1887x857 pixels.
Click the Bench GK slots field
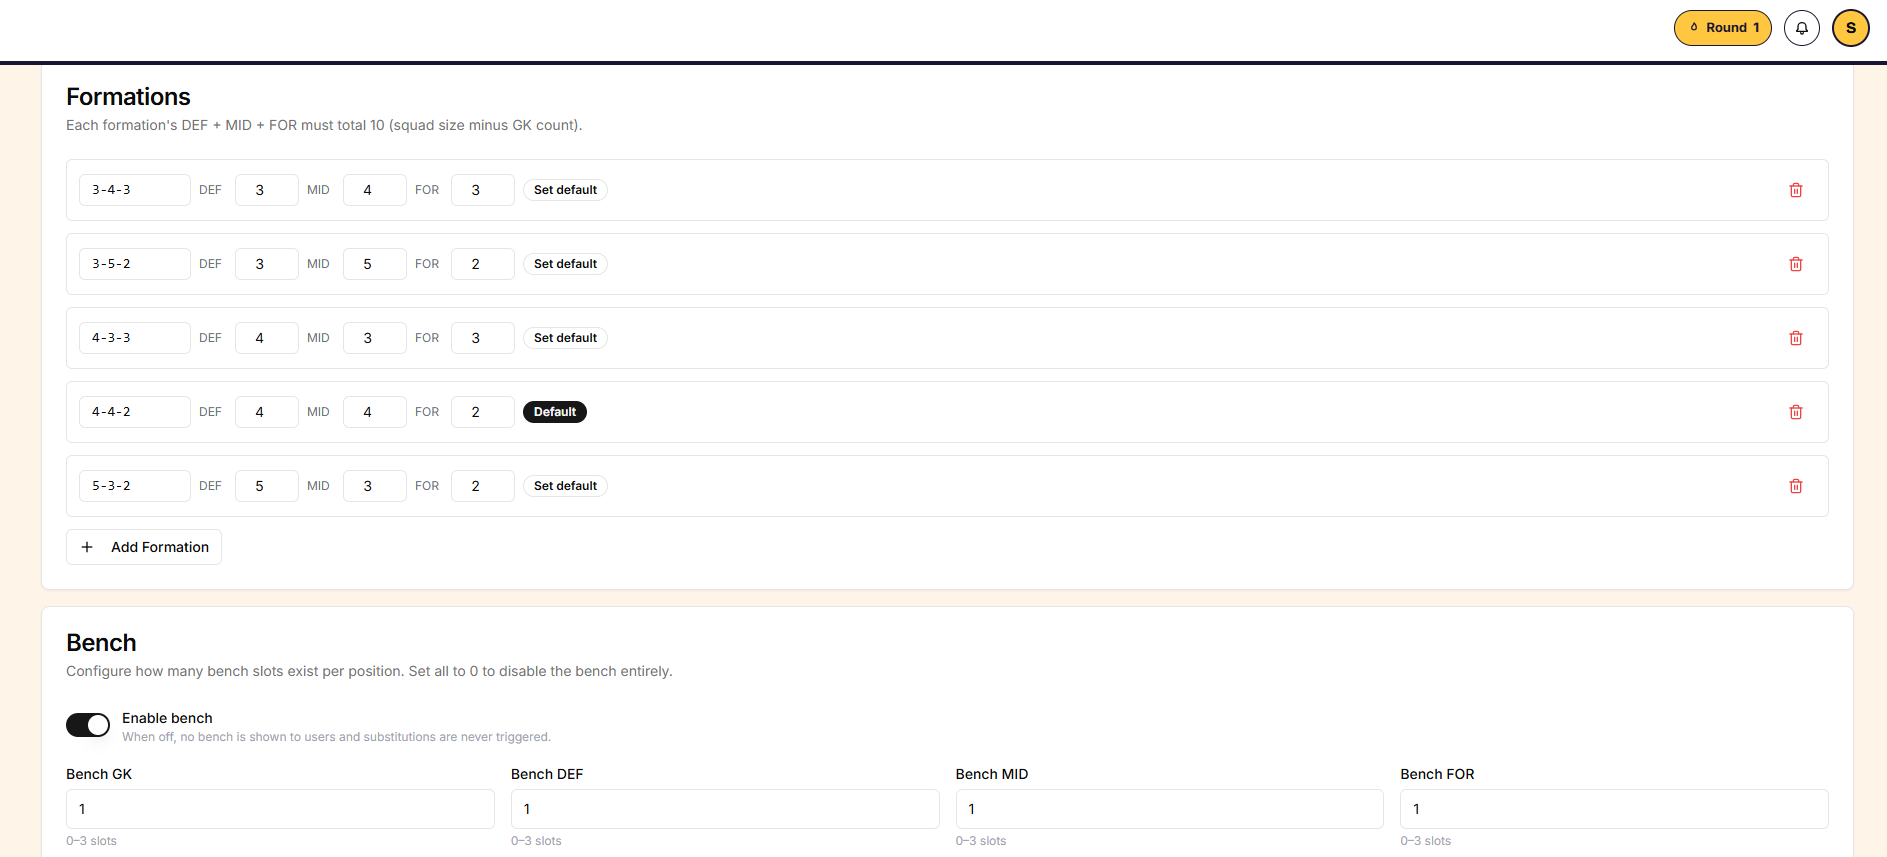coord(280,809)
